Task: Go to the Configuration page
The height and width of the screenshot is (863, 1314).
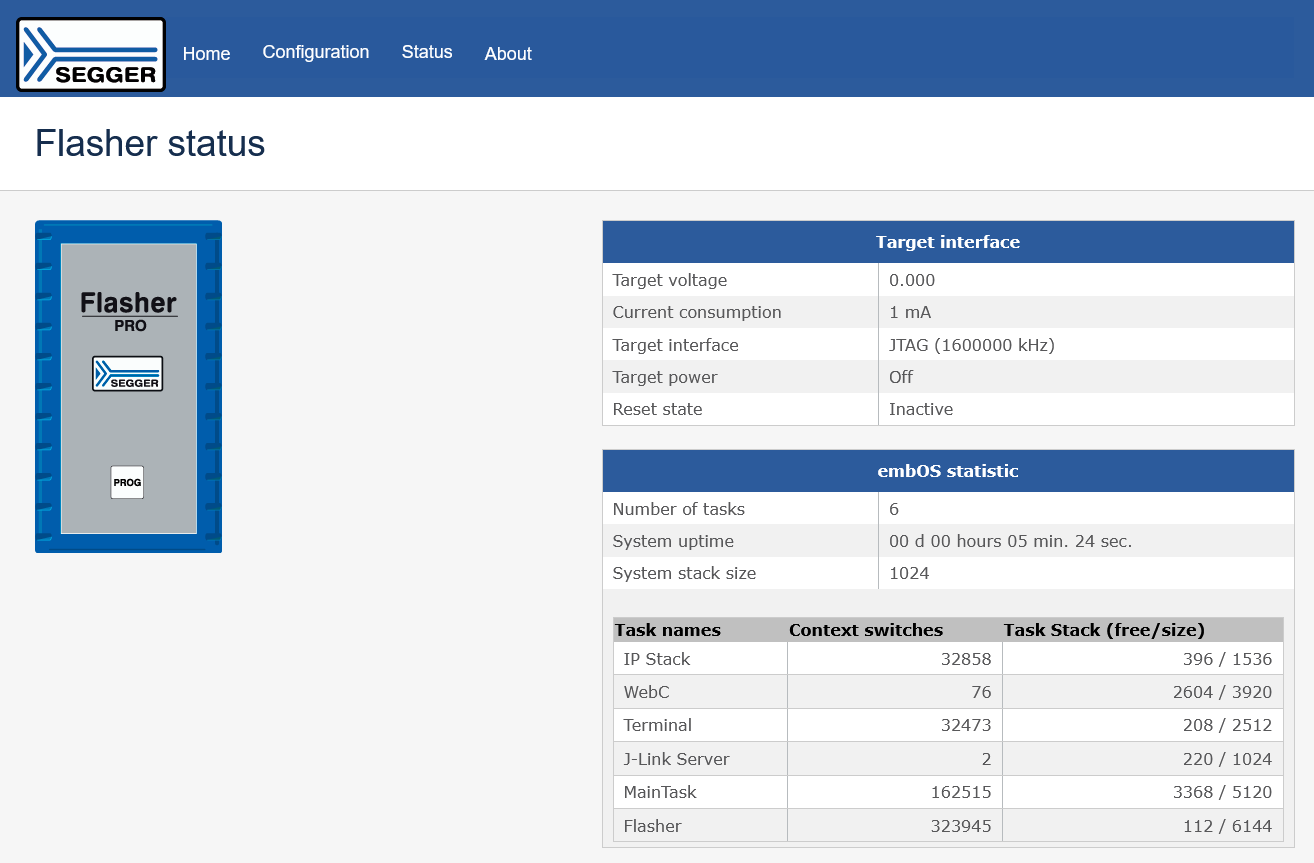Action: click(316, 52)
